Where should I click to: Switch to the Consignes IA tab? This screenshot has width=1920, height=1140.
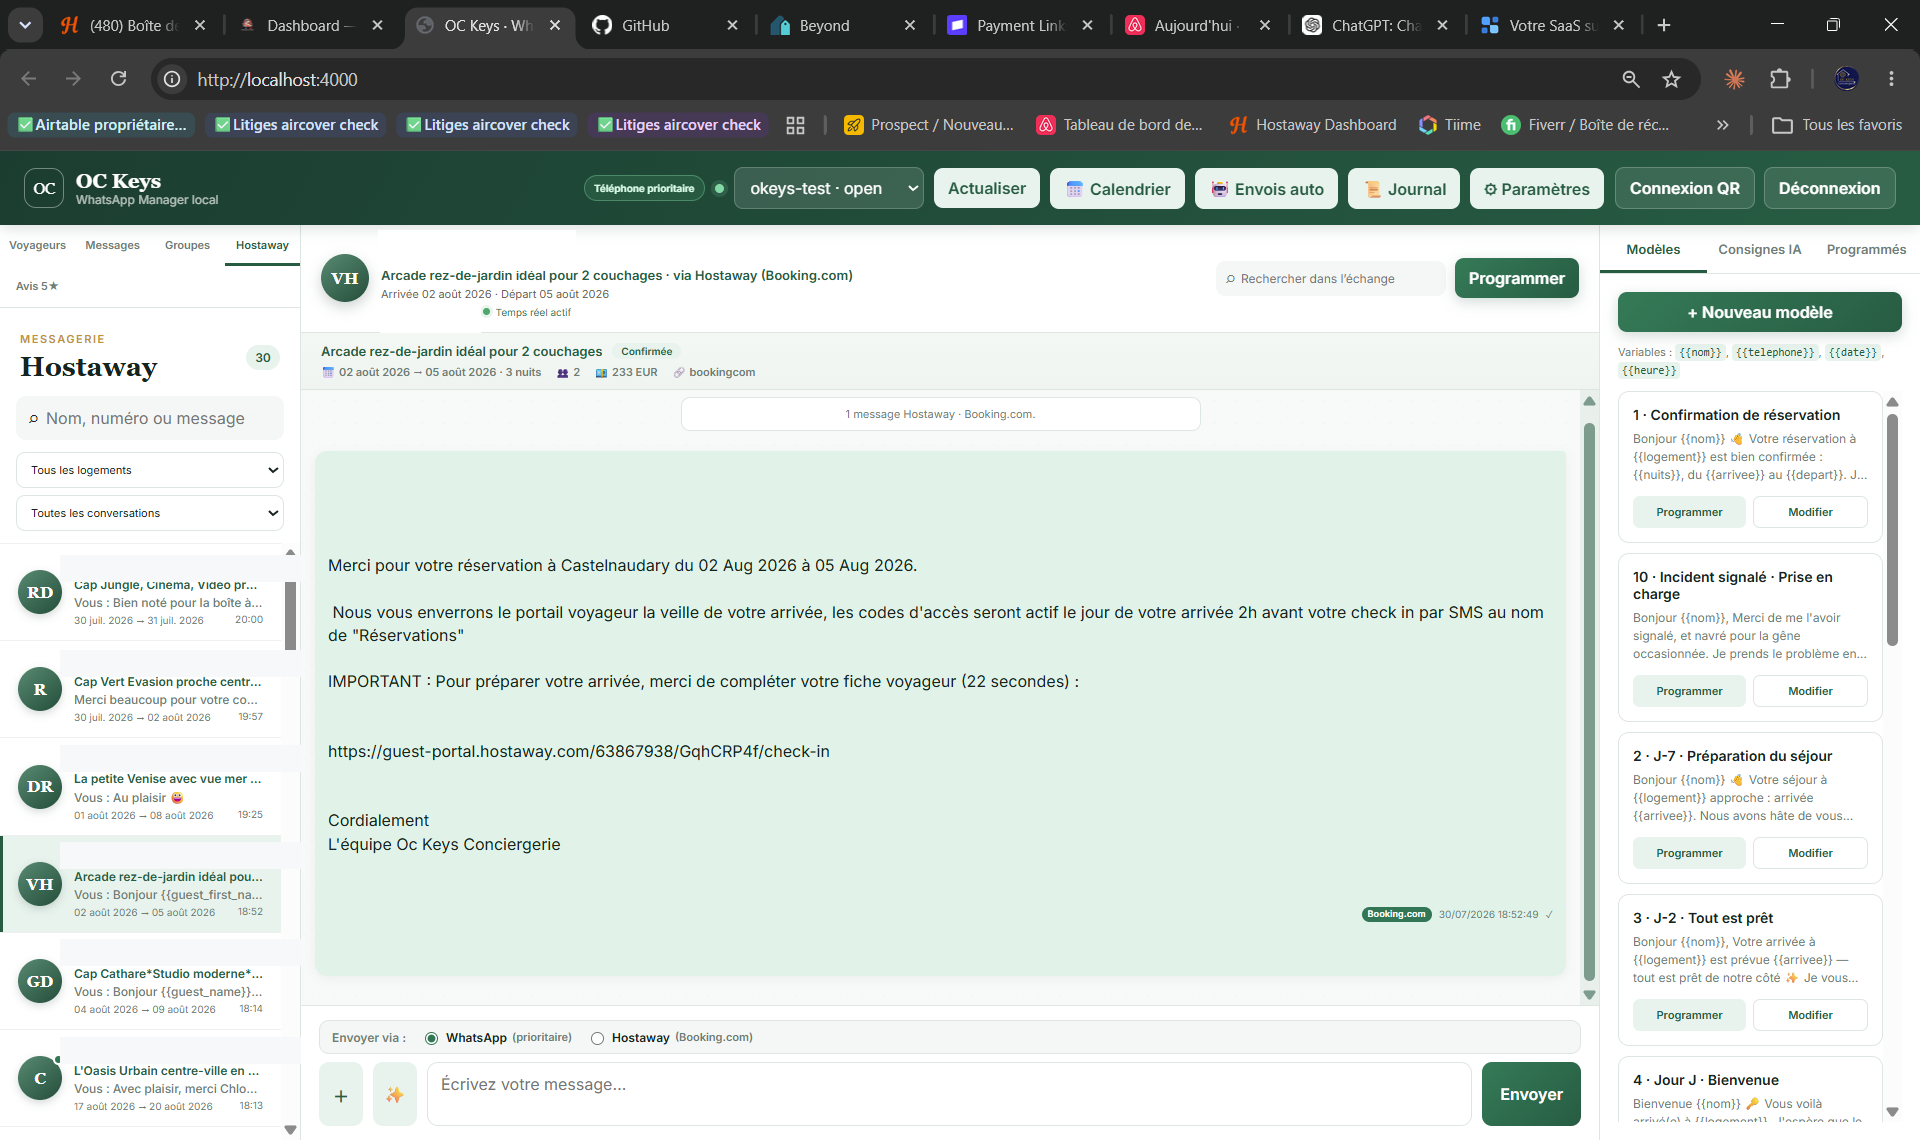[x=1759, y=249]
